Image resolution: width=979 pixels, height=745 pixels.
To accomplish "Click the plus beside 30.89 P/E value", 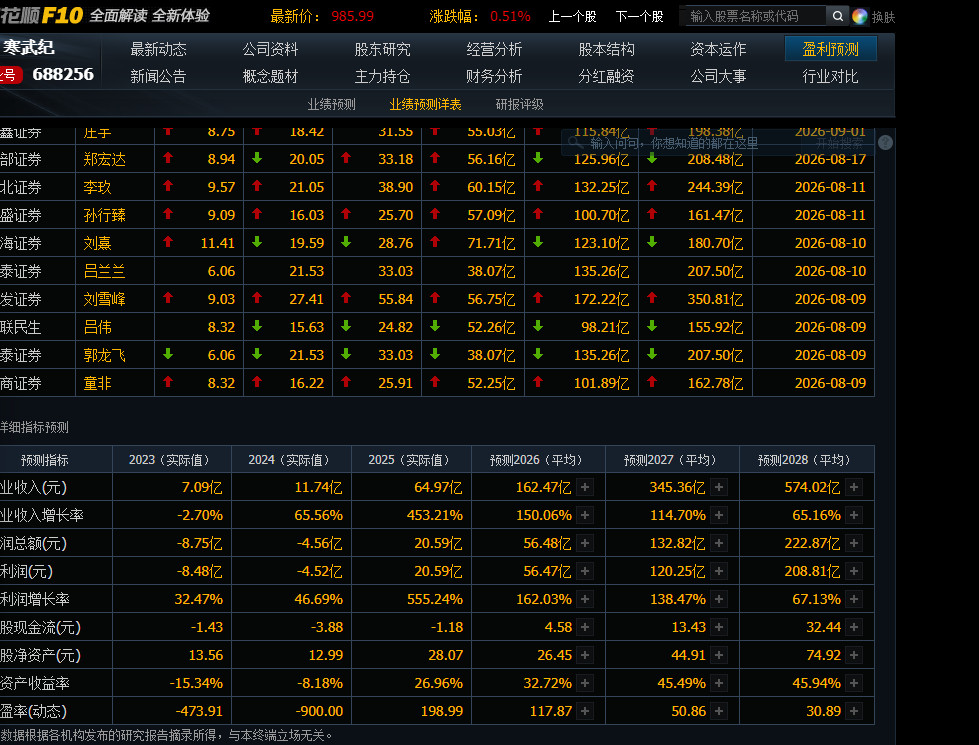I will click(854, 711).
